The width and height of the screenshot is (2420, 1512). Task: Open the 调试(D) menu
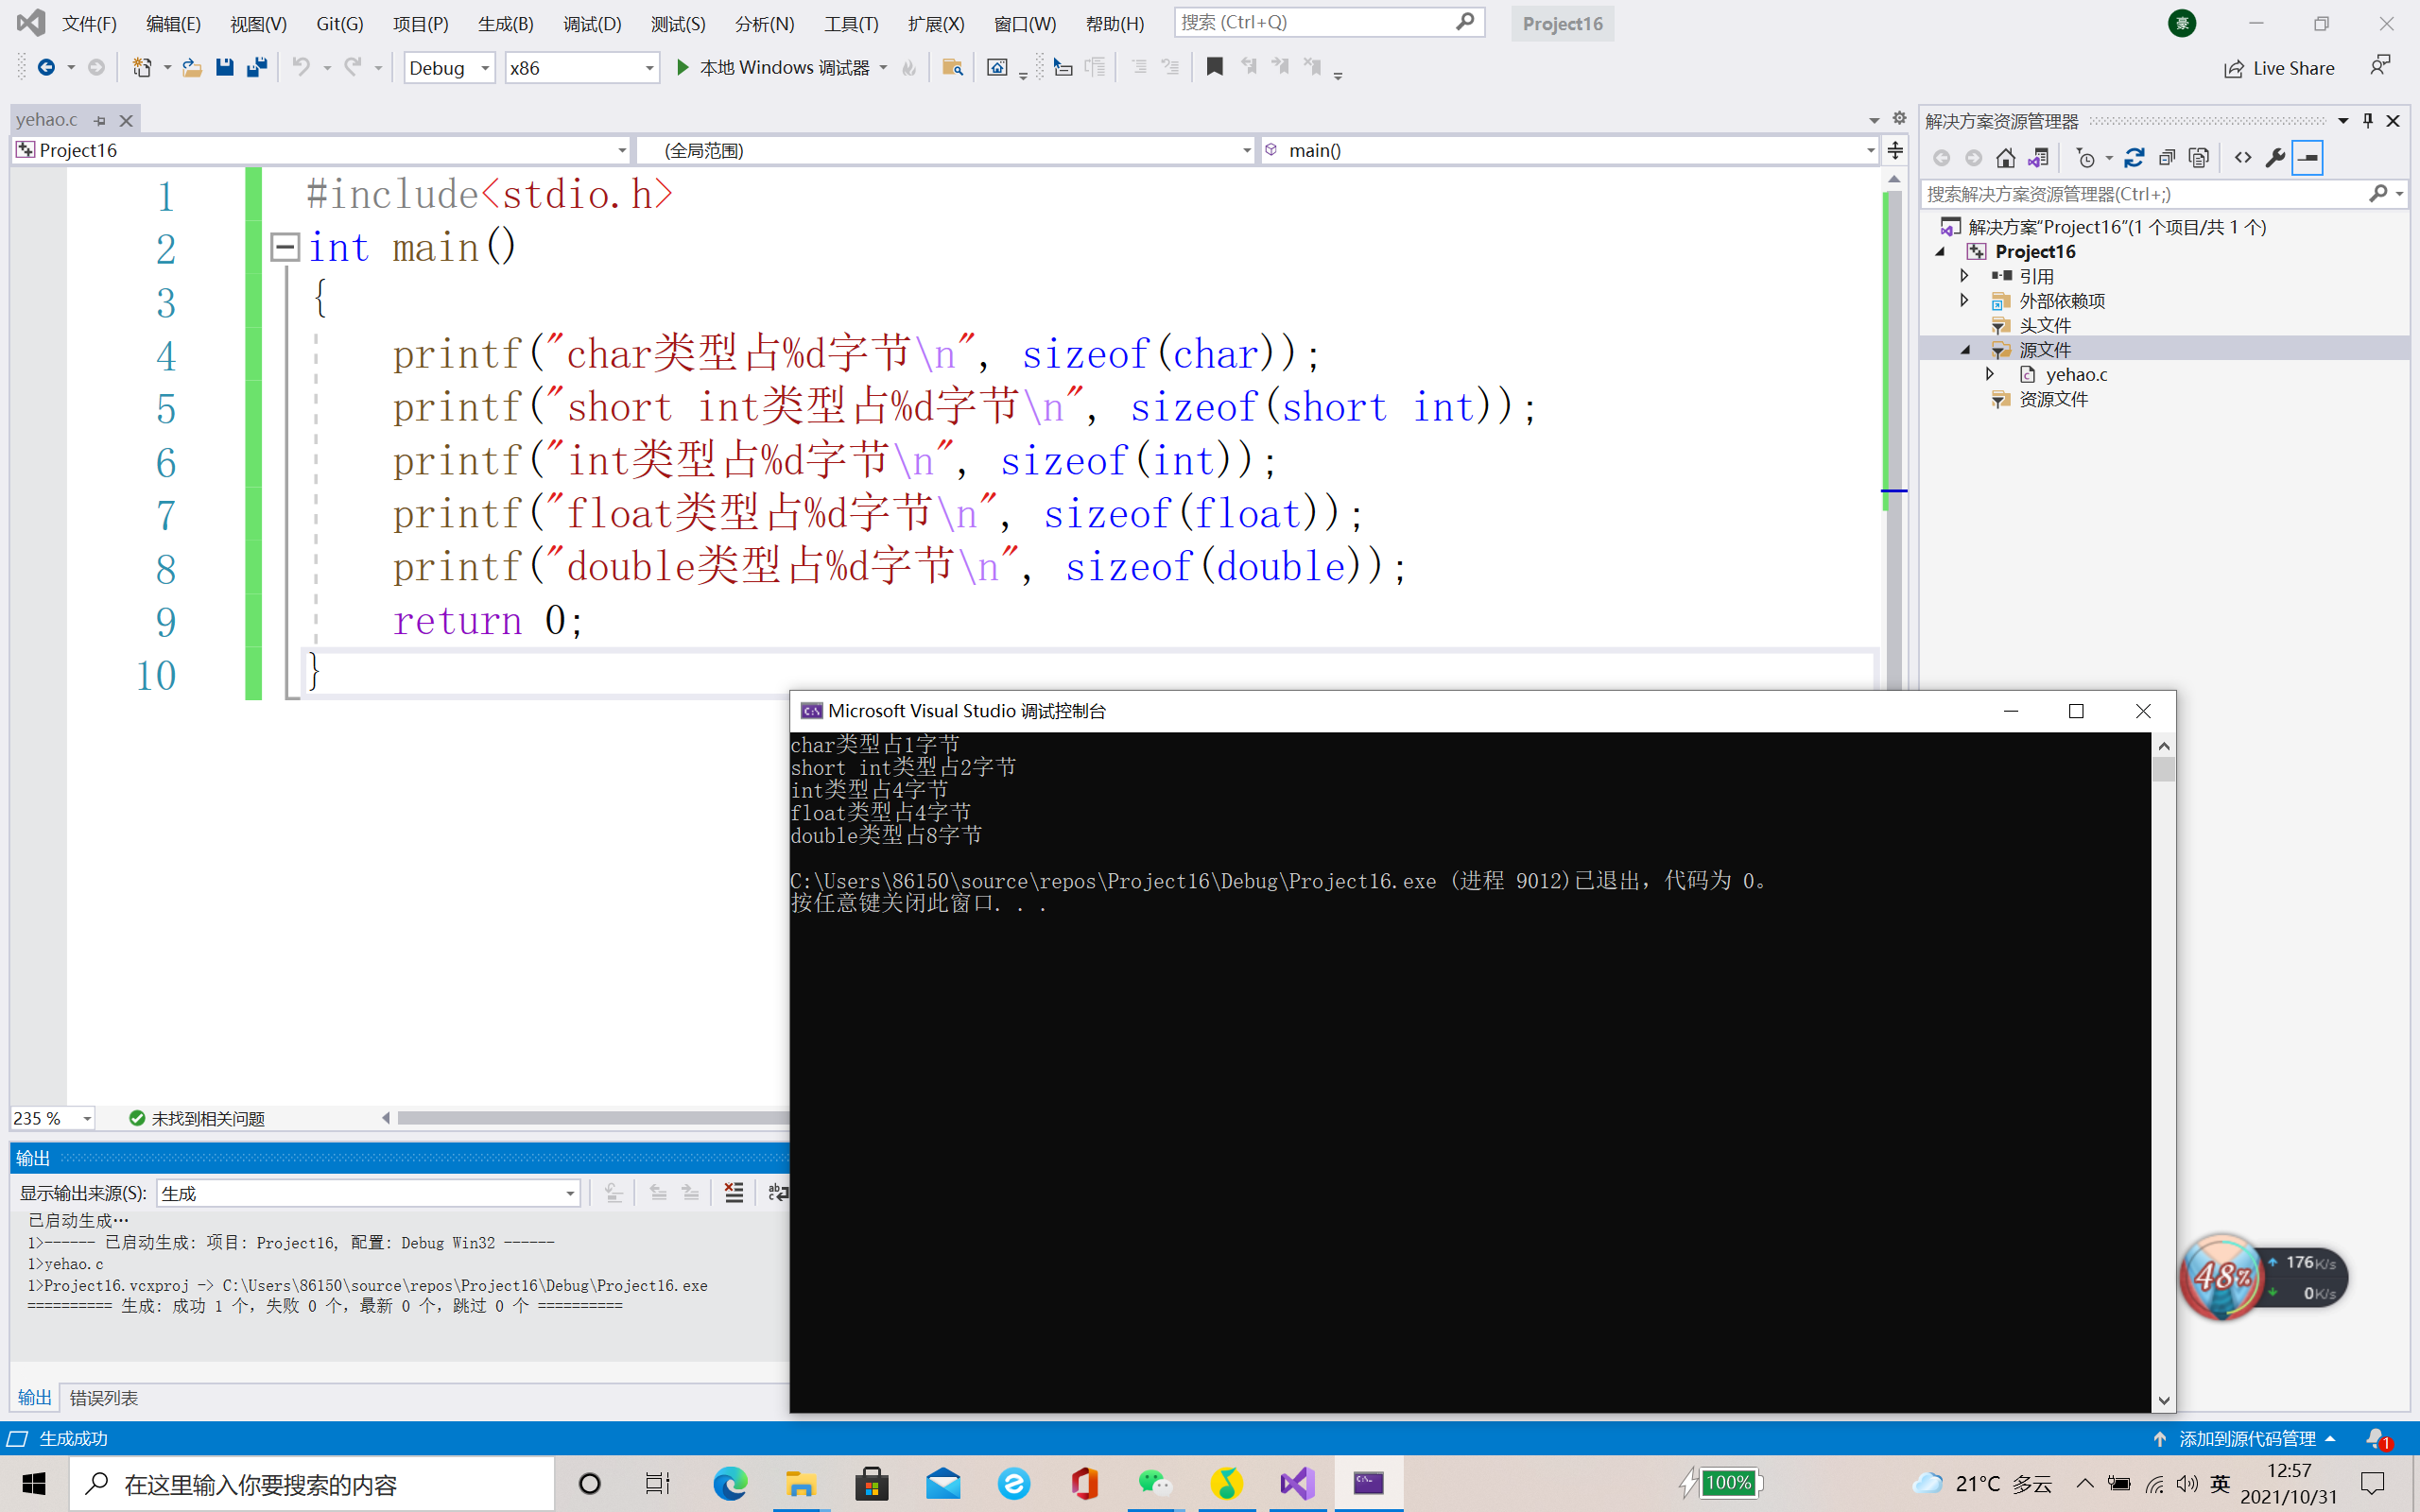(591, 23)
